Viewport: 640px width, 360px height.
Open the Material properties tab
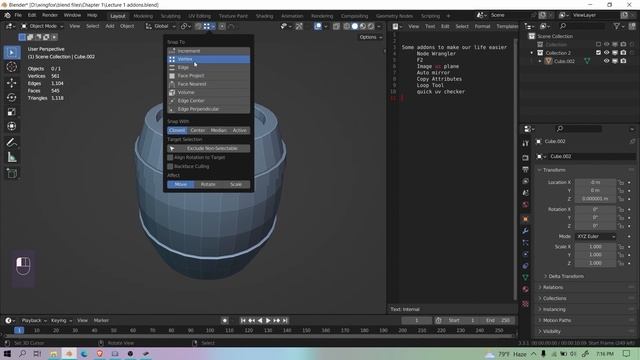click(525, 289)
